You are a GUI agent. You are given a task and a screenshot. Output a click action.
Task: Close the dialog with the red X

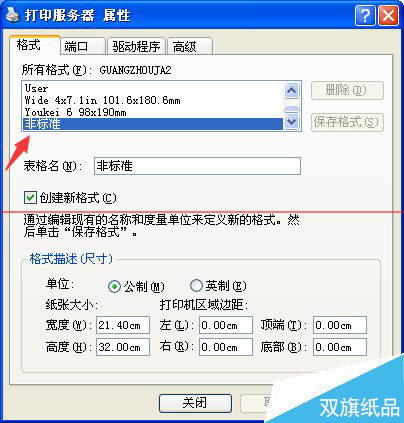[388, 15]
